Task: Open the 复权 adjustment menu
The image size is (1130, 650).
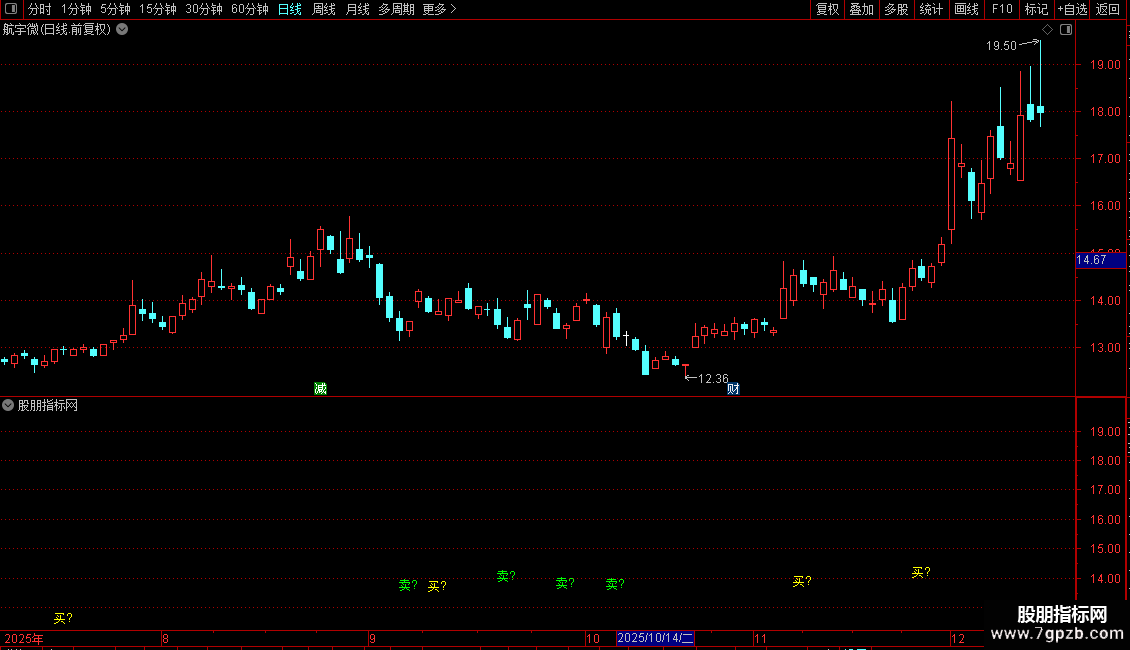Action: coord(827,9)
